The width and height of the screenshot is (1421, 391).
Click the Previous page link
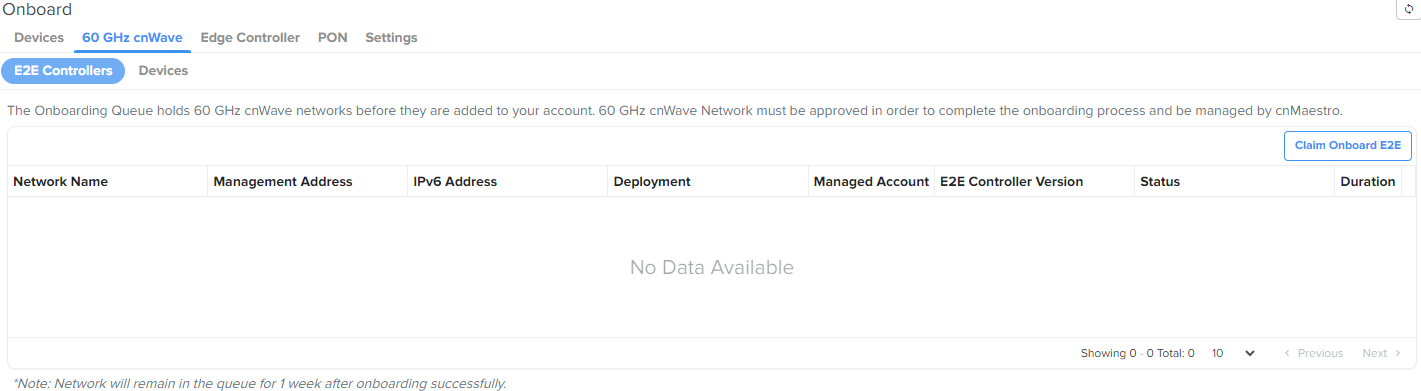(x=1313, y=353)
